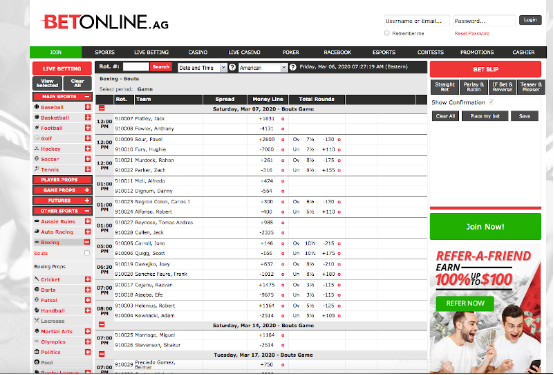Open the CASINO navigation menu
Image resolution: width=554 pixels, height=375 pixels.
point(198,52)
